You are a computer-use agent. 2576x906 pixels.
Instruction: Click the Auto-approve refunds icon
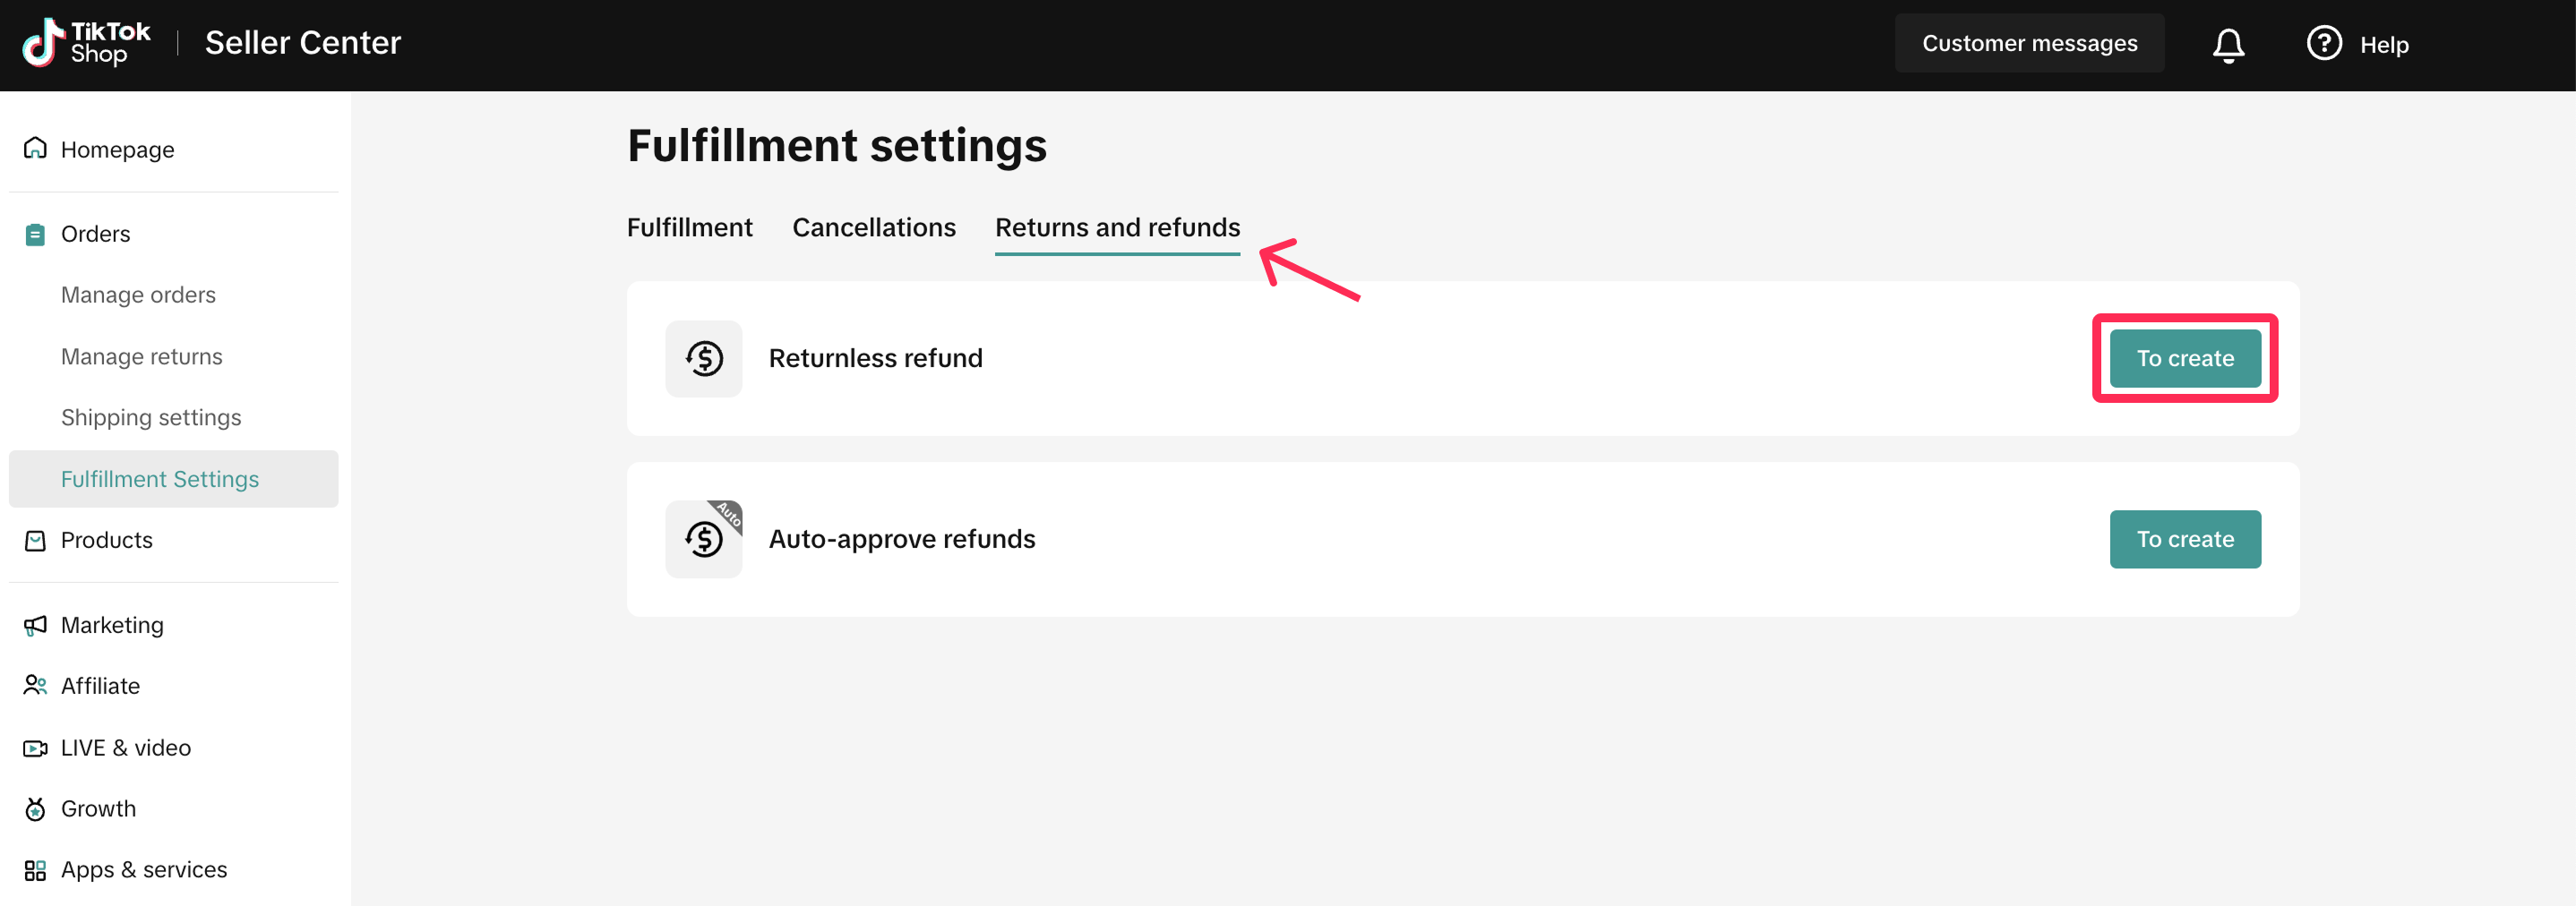704,539
